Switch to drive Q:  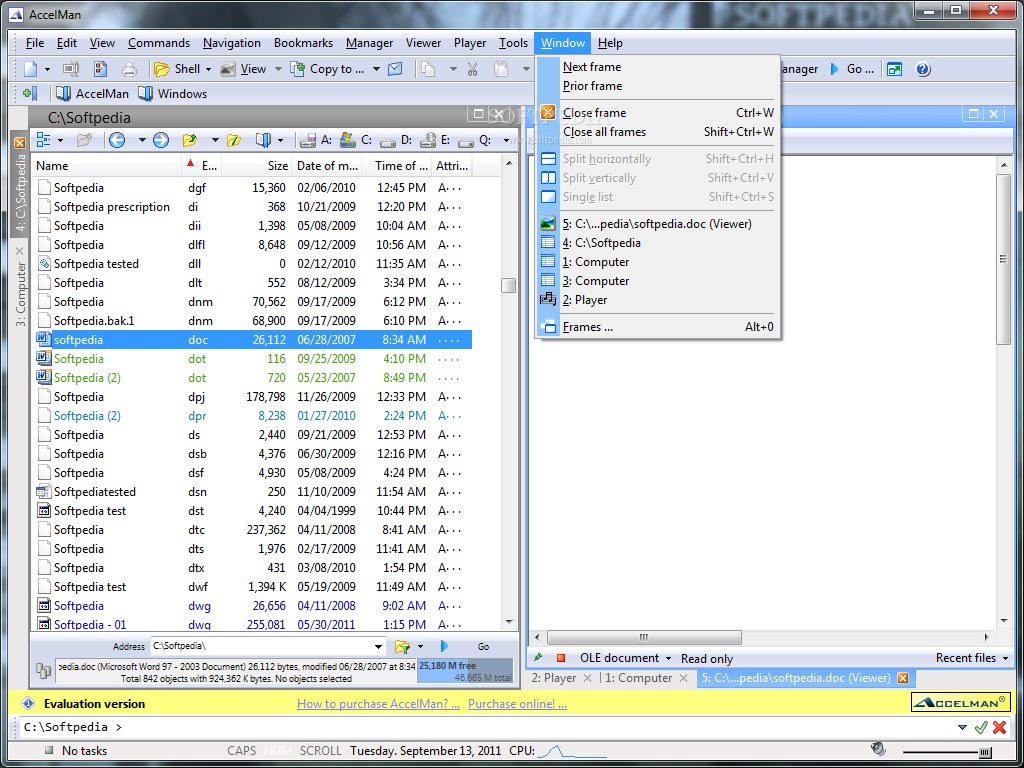475,140
